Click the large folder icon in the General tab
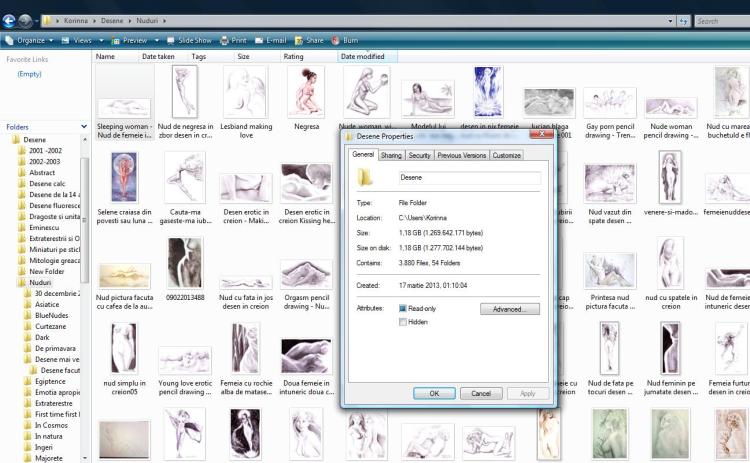Image resolution: width=750 pixels, height=463 pixels. click(365, 177)
